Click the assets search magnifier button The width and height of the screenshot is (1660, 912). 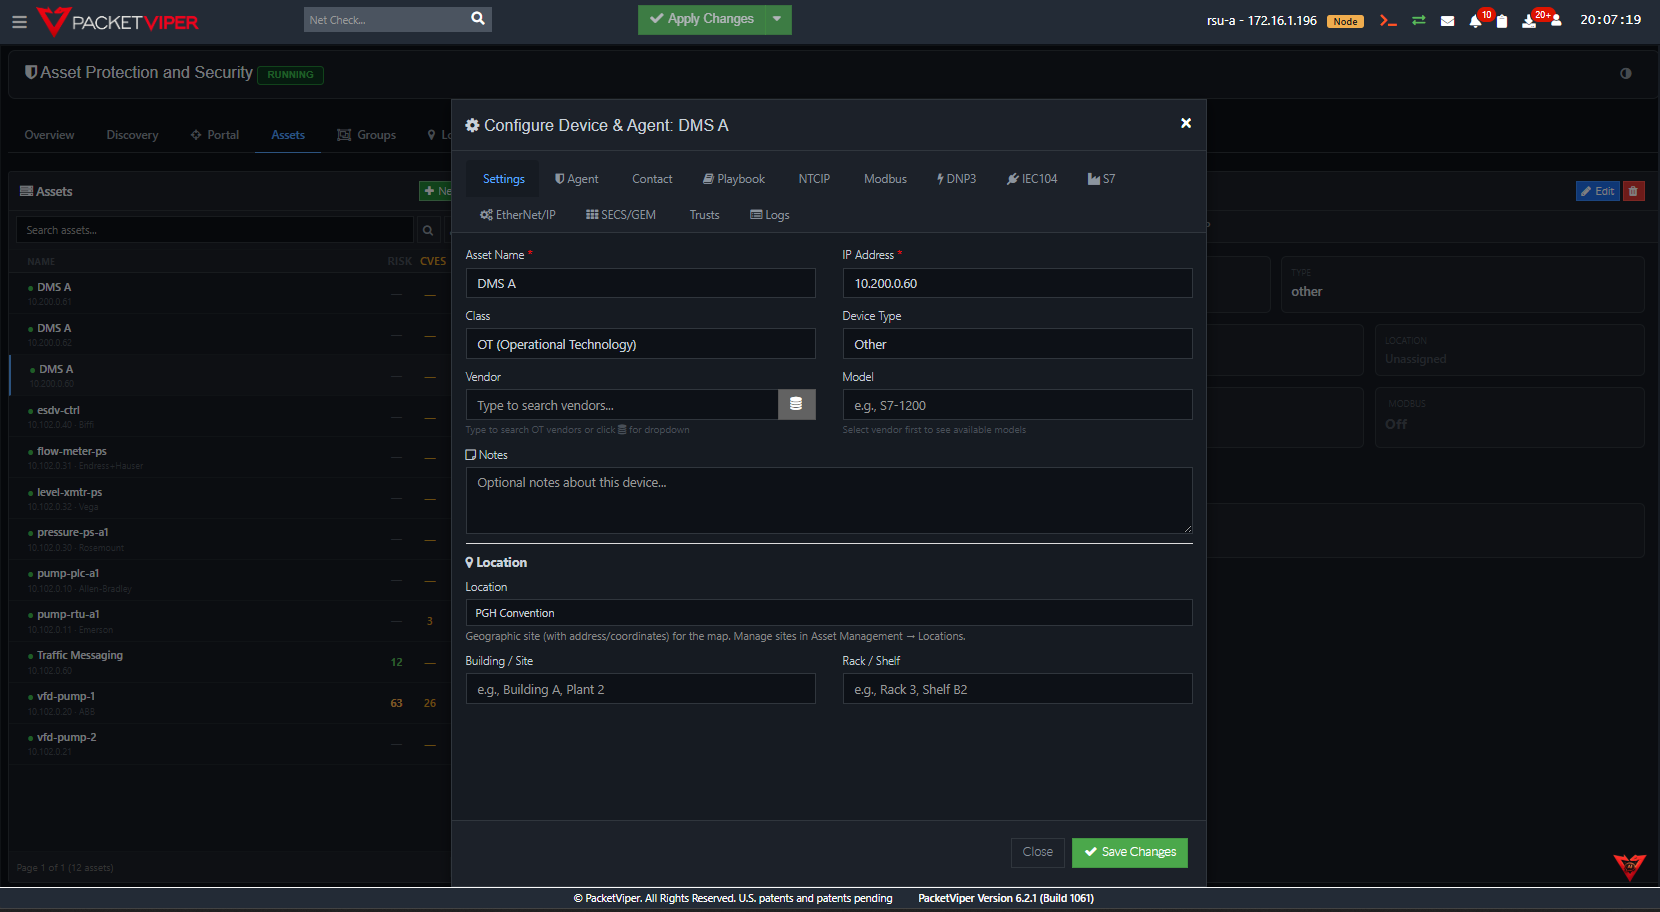(x=428, y=230)
